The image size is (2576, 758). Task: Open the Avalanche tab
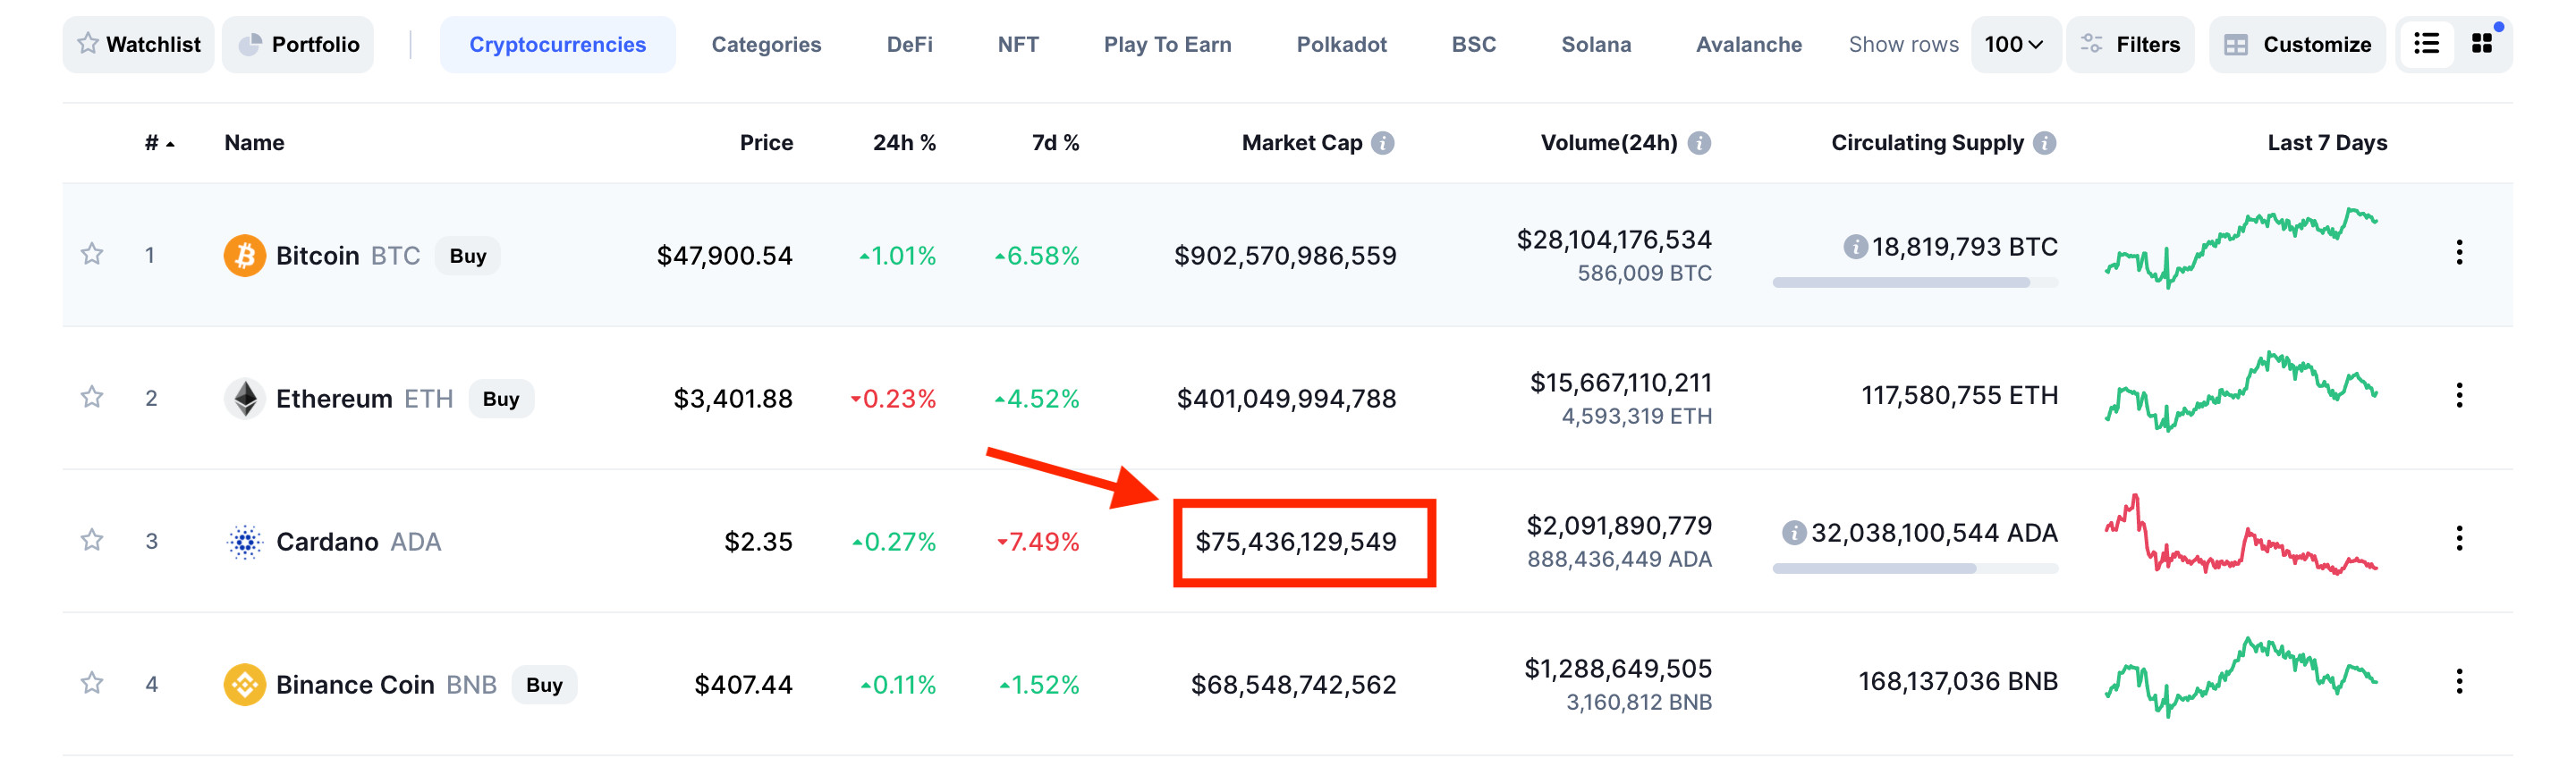[x=1748, y=44]
